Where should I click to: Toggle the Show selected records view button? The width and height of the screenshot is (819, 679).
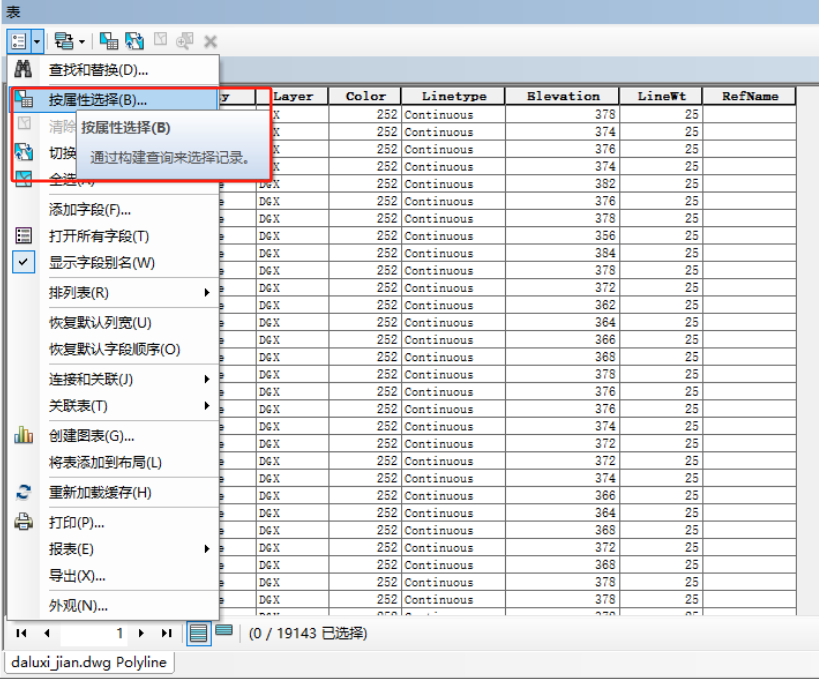[x=224, y=631]
